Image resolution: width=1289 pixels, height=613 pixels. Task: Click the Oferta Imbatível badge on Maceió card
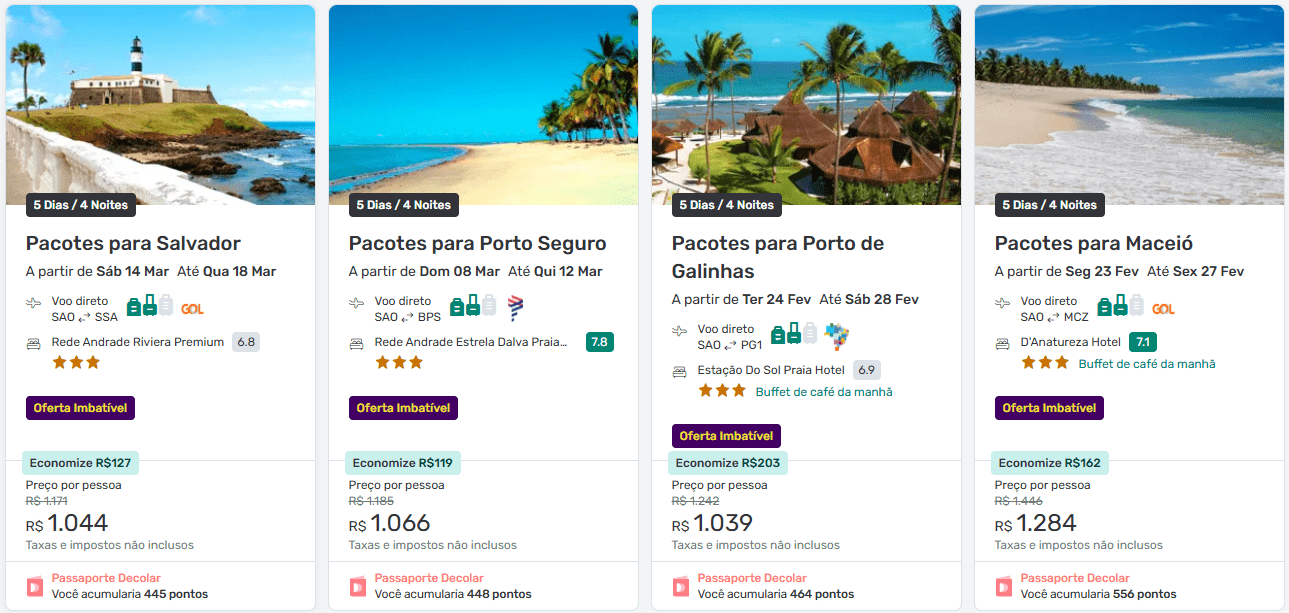click(x=1049, y=408)
